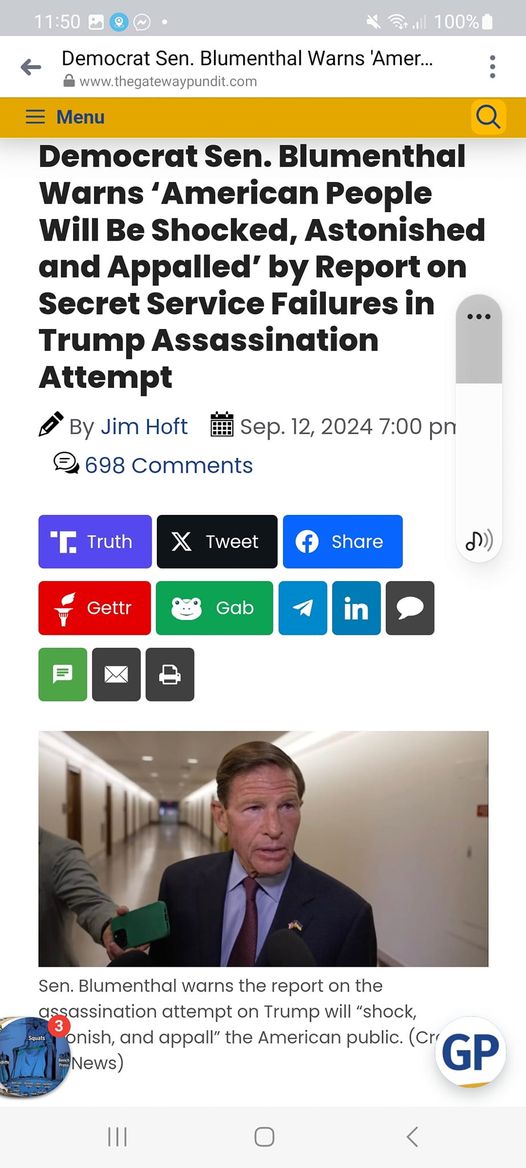Share article on Truth Social
The height and width of the screenshot is (1168, 526).
pos(95,542)
